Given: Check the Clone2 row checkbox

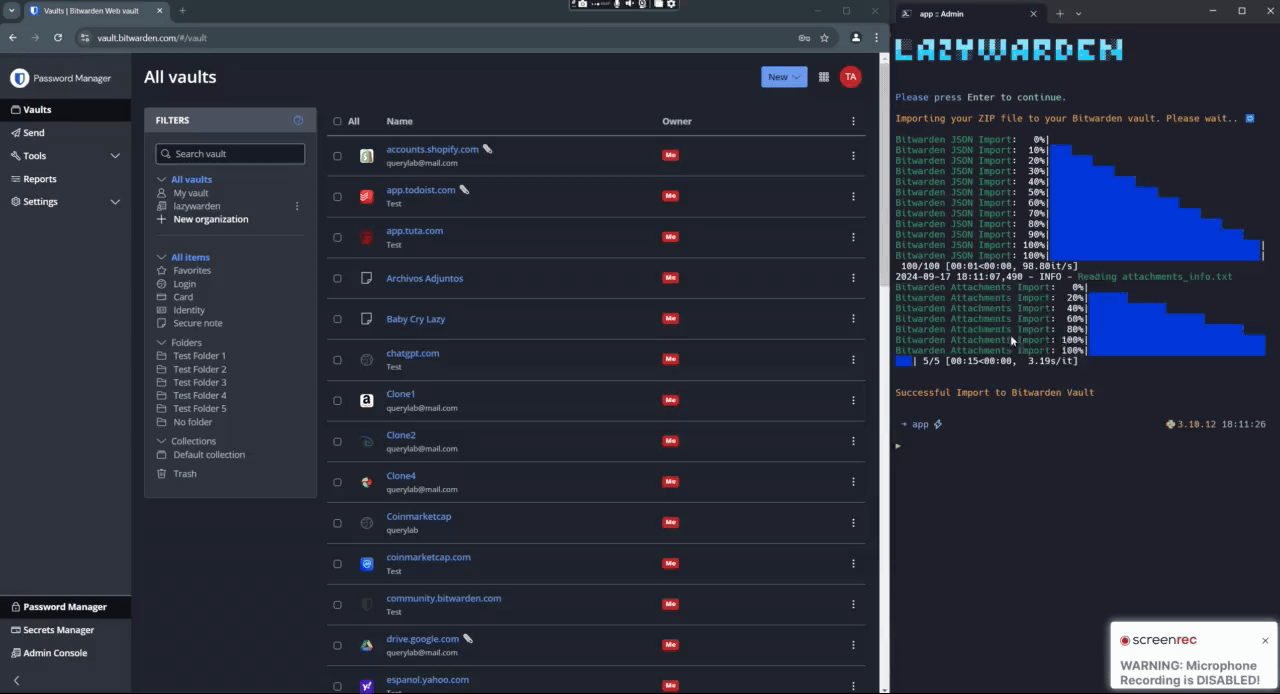Looking at the screenshot, I should pyautogui.click(x=337, y=442).
